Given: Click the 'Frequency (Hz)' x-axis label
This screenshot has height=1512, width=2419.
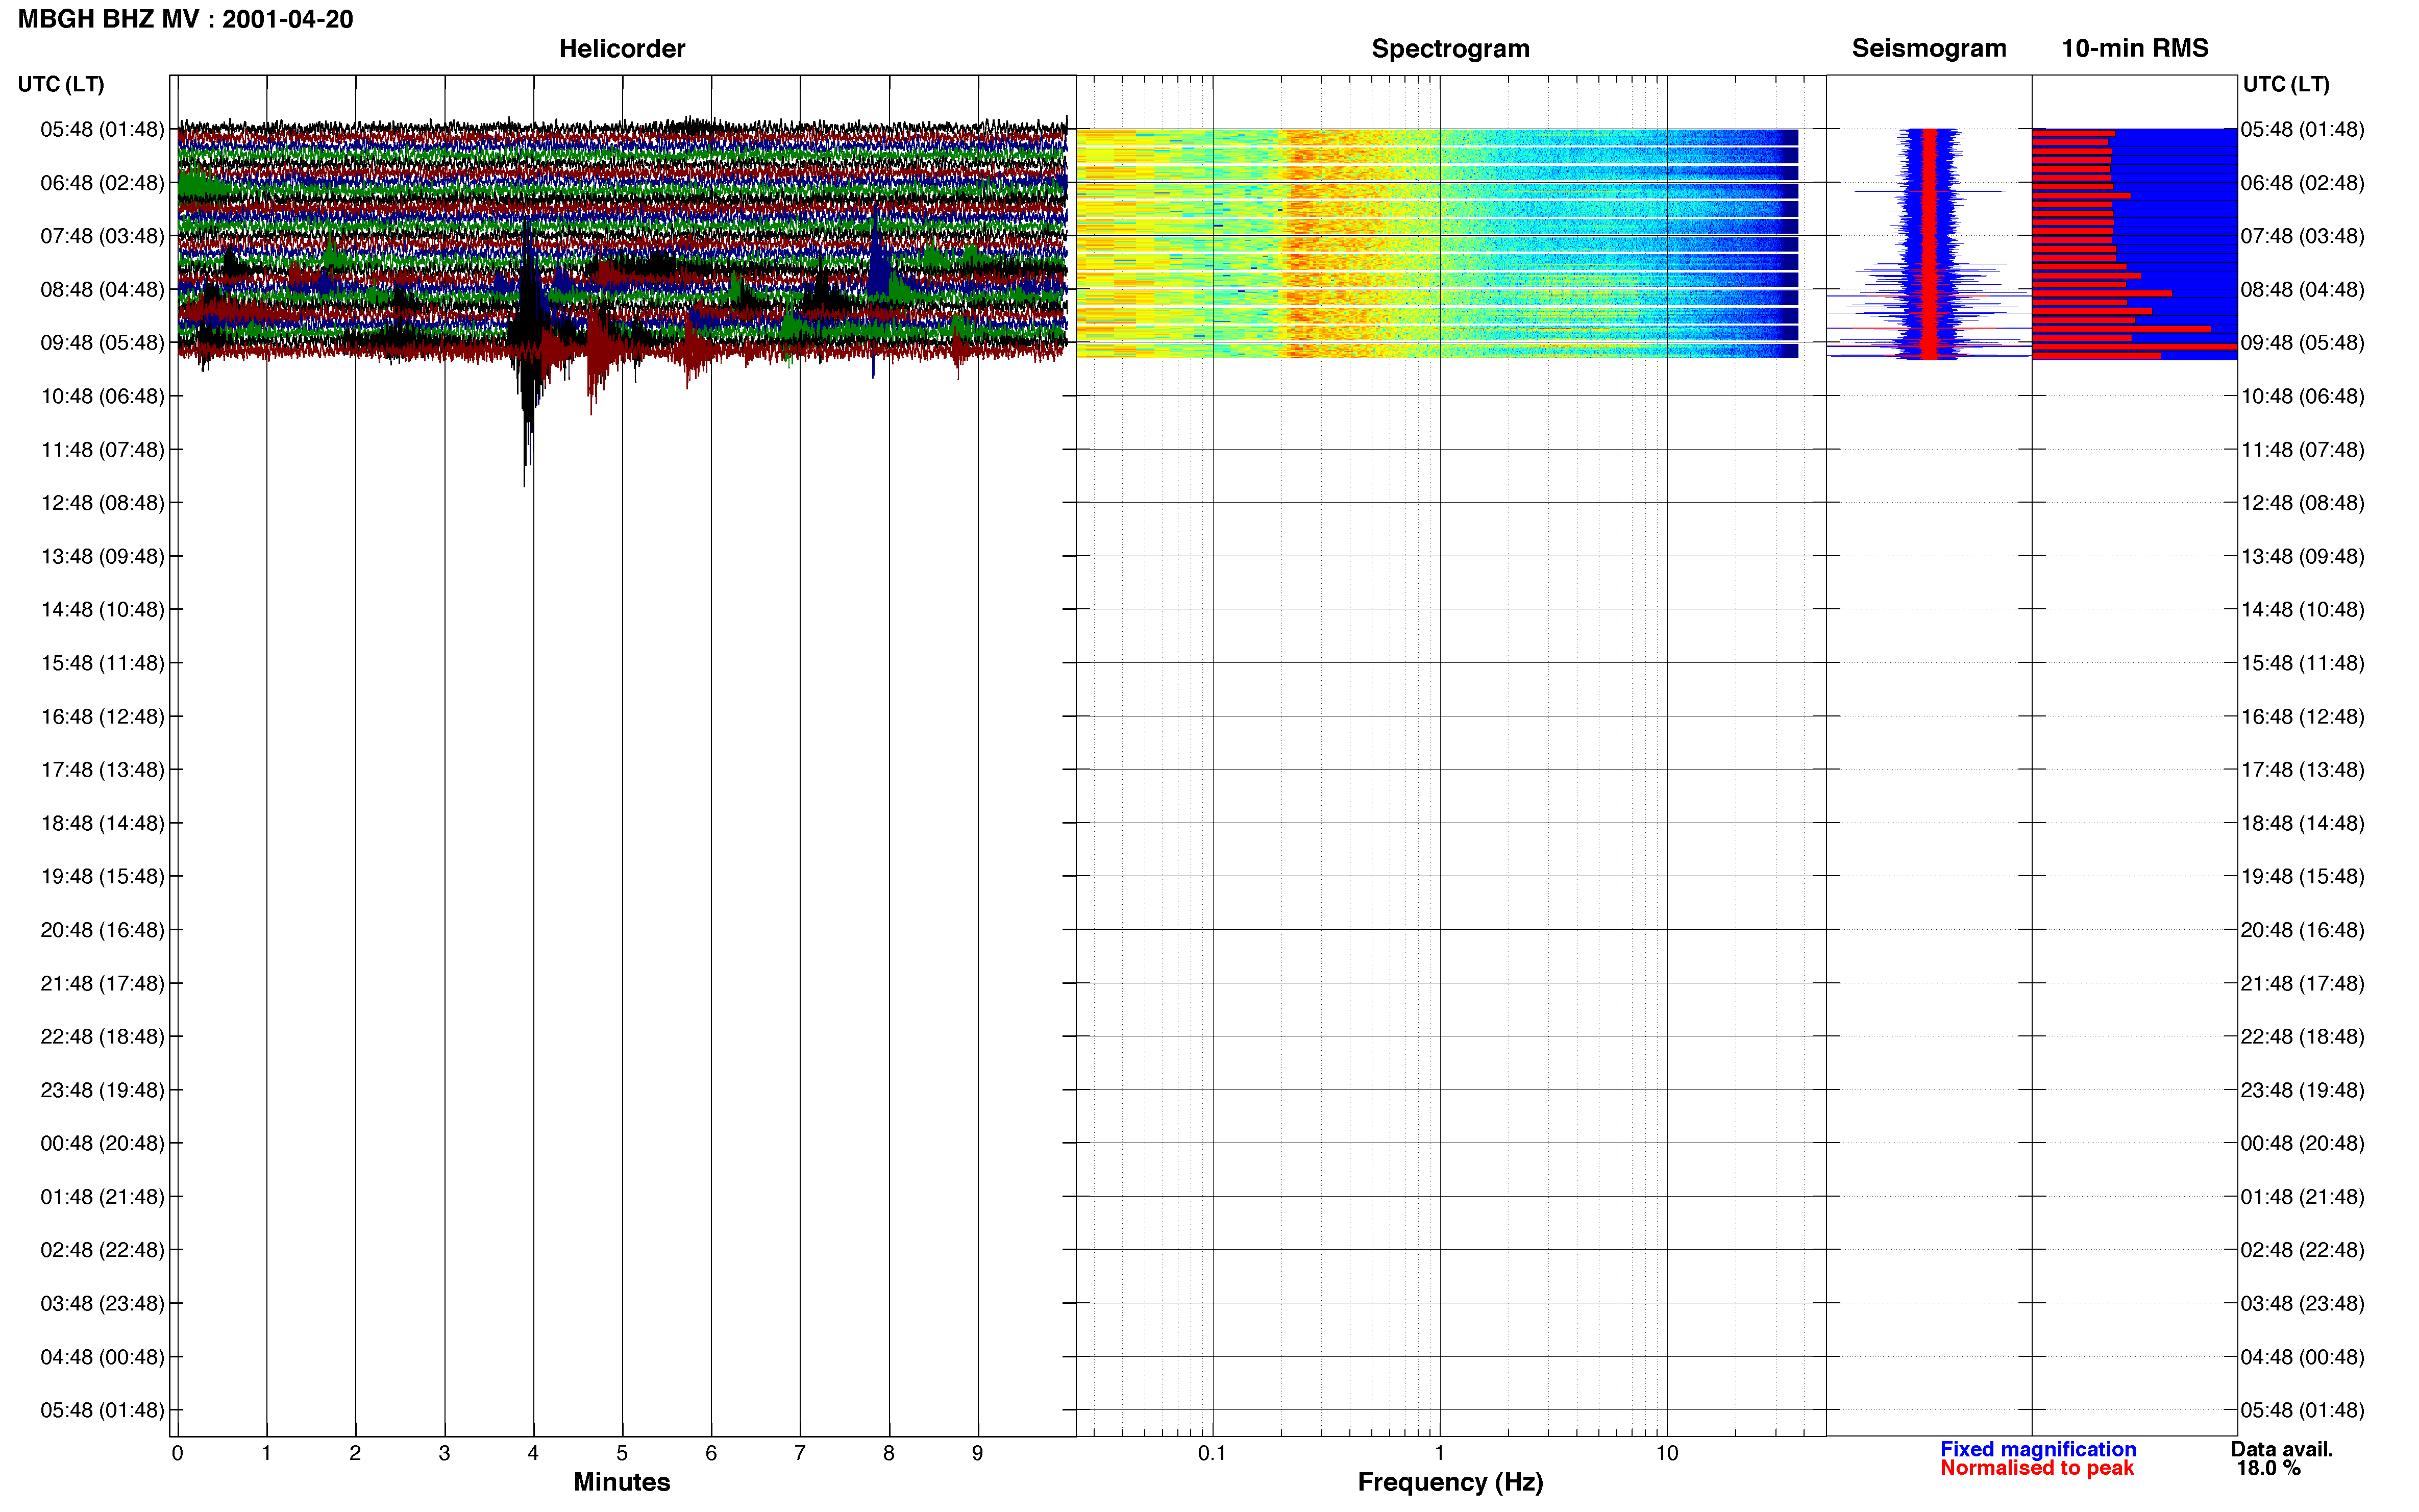Looking at the screenshot, I should pos(1450,1482).
